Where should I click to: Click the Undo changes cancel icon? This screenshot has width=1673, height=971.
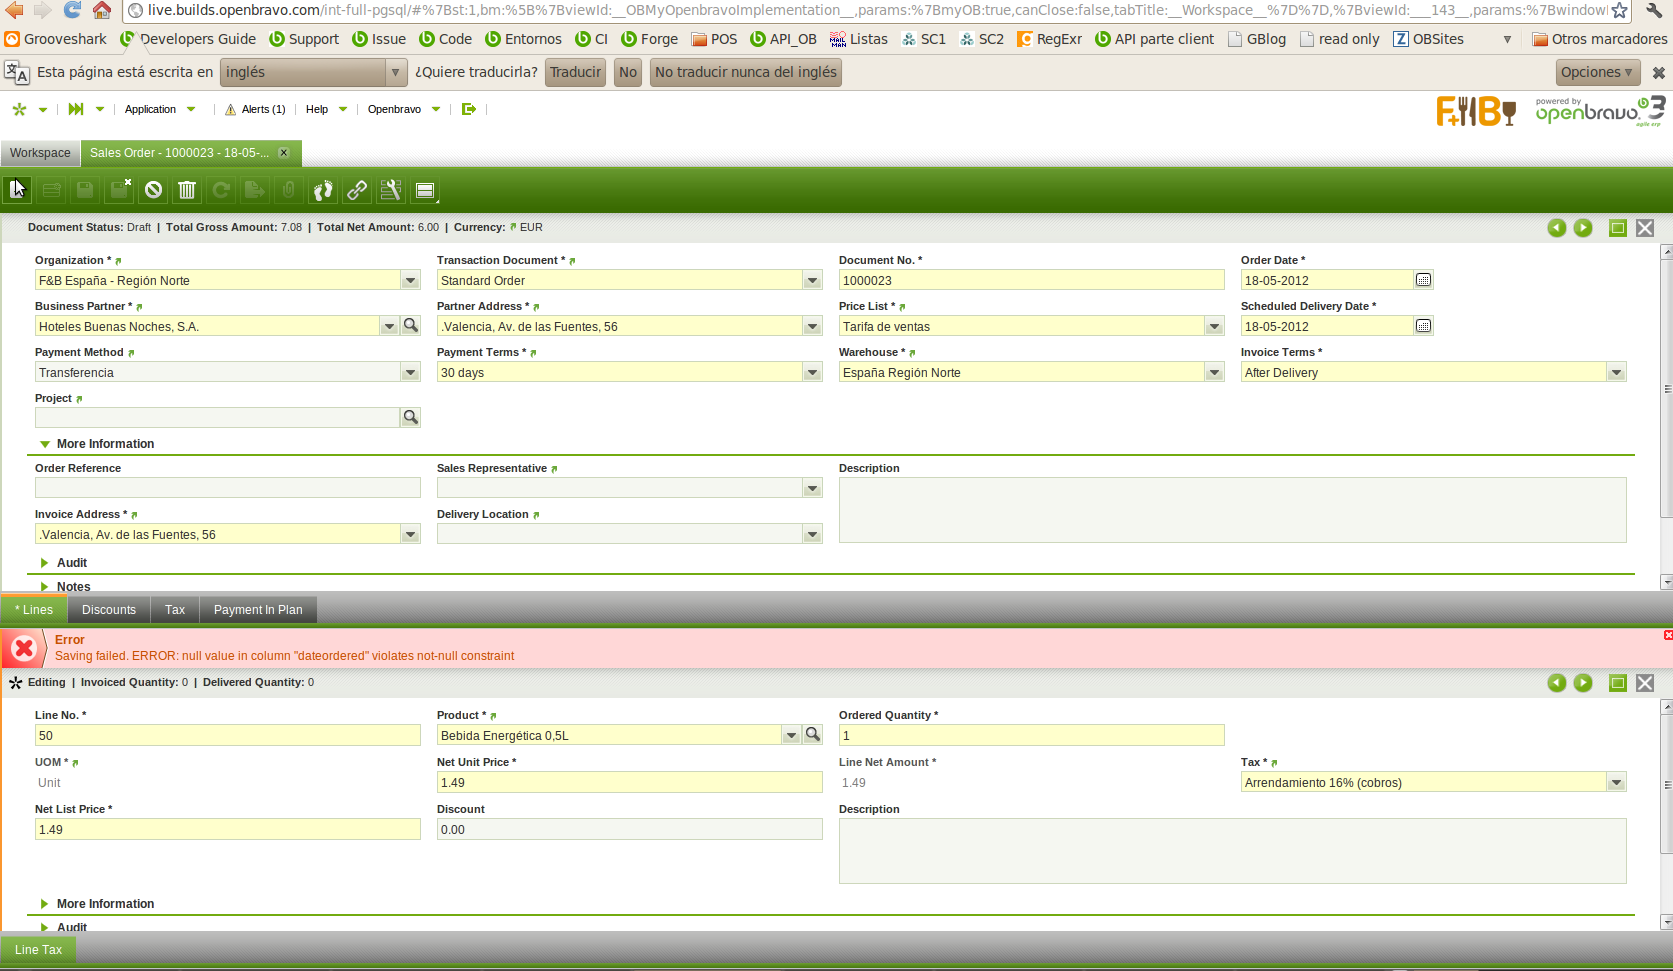153,190
